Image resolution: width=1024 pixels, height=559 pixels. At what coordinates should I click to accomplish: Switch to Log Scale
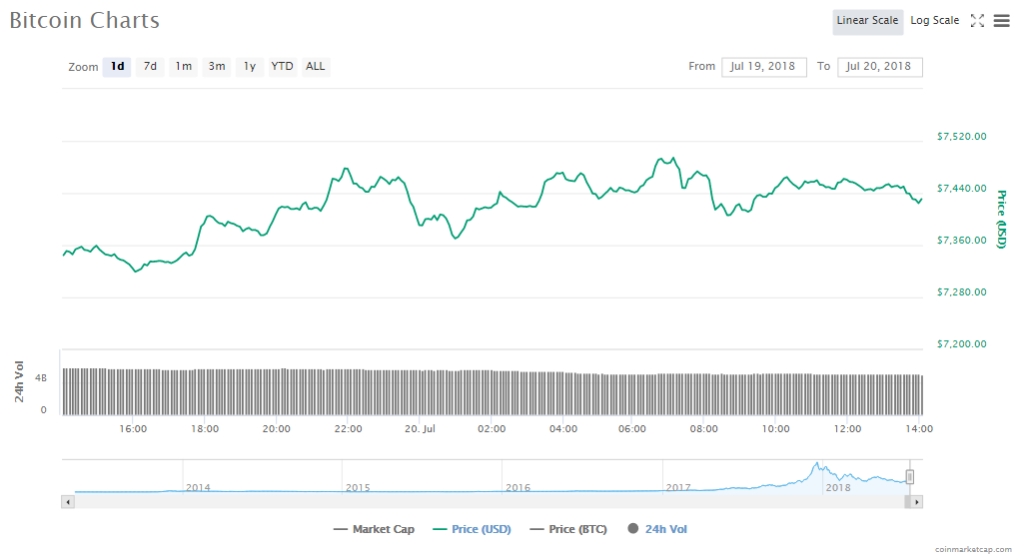pyautogui.click(x=934, y=21)
